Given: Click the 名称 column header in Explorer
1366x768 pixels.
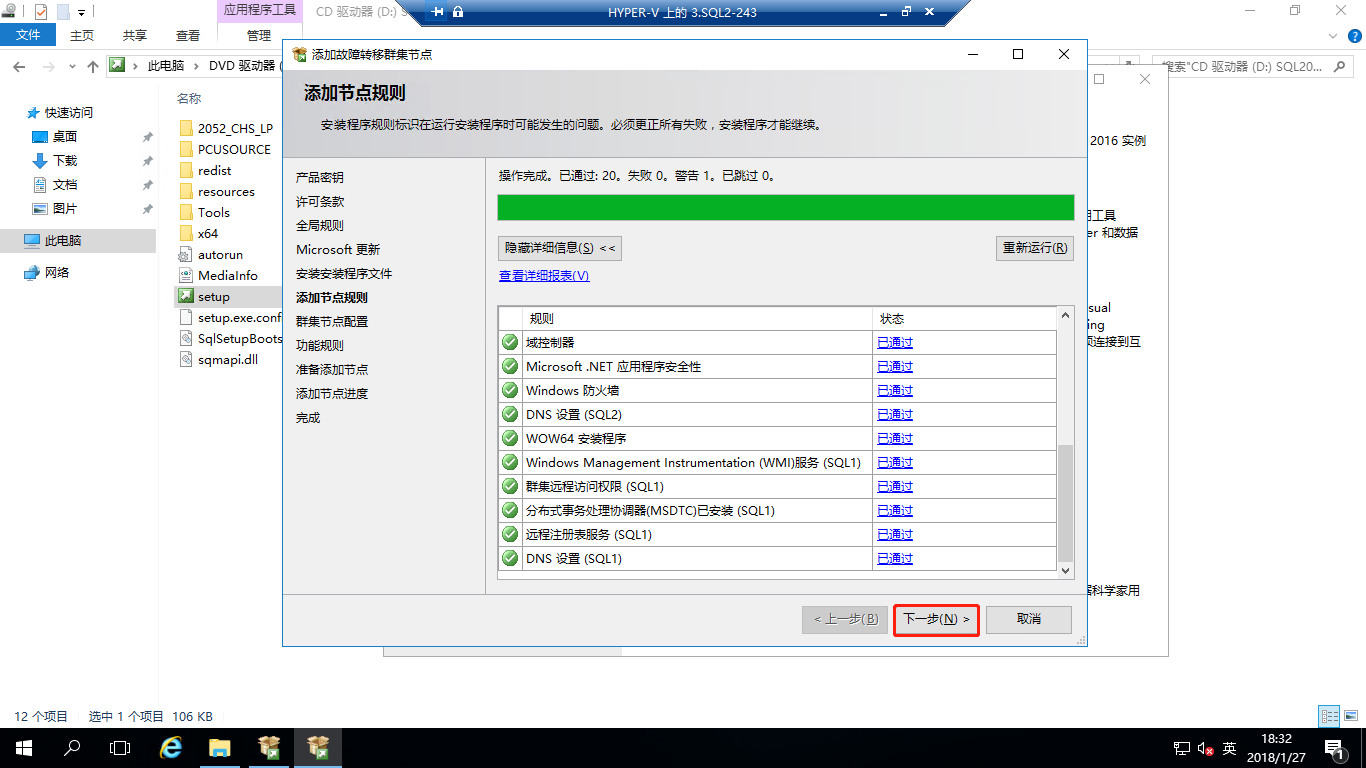Looking at the screenshot, I should [189, 98].
